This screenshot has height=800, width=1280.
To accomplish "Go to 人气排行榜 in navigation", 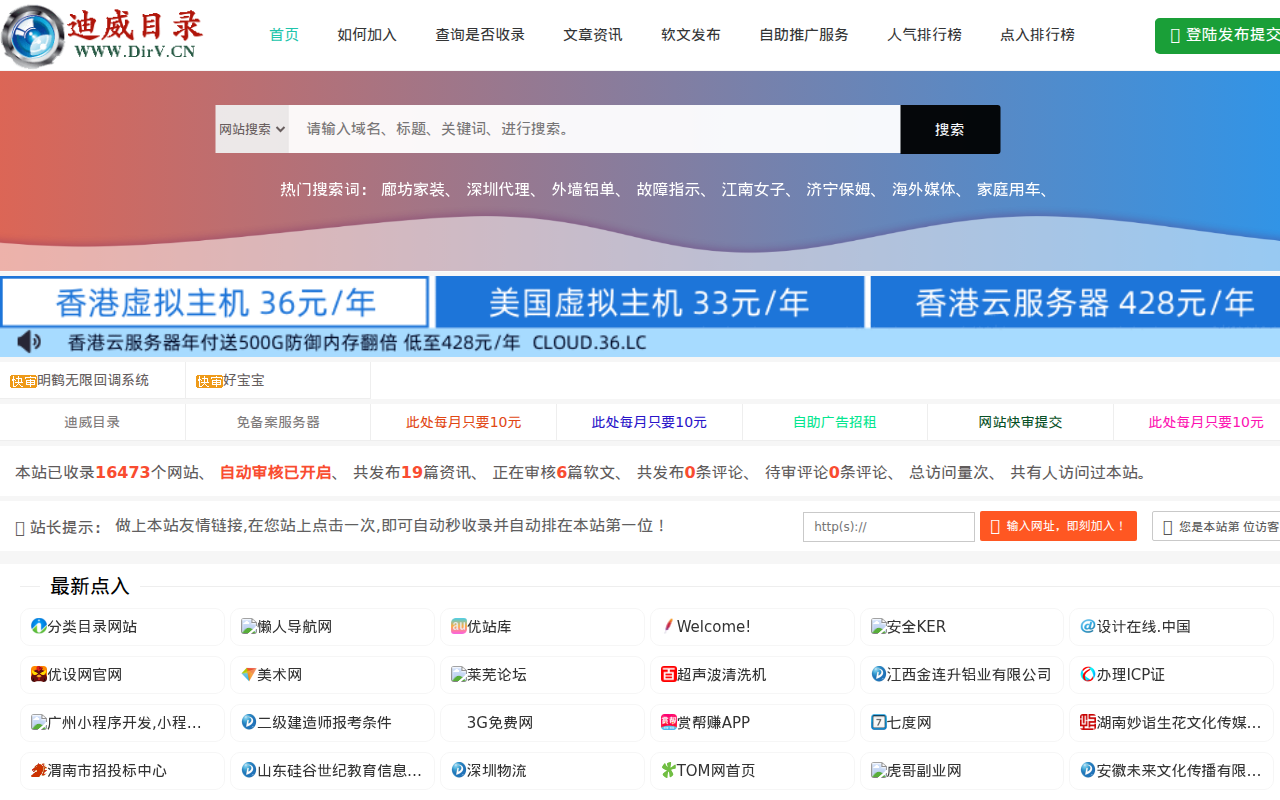I will 924,35.
